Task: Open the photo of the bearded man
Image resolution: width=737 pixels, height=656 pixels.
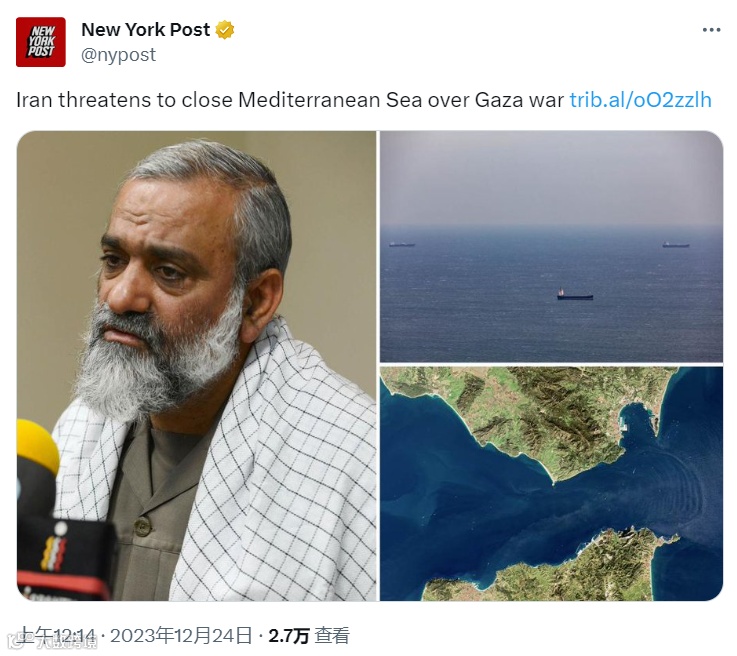Action: click(x=196, y=366)
